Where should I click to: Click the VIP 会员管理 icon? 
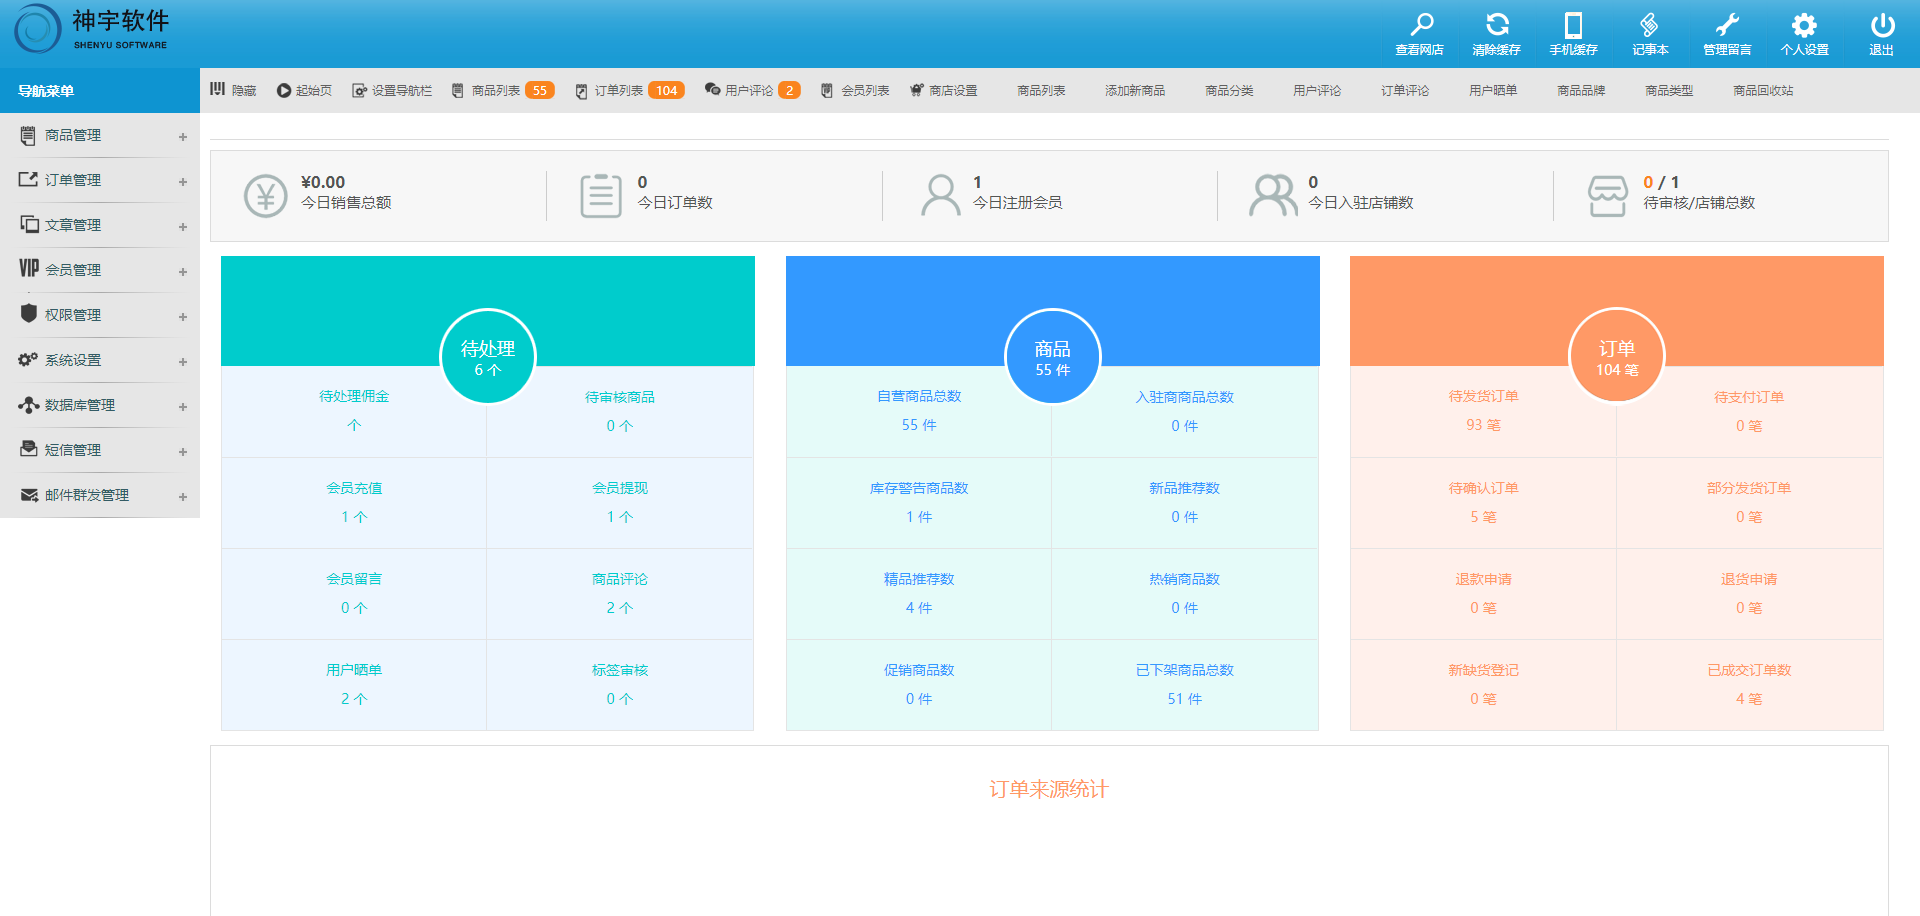[28, 269]
